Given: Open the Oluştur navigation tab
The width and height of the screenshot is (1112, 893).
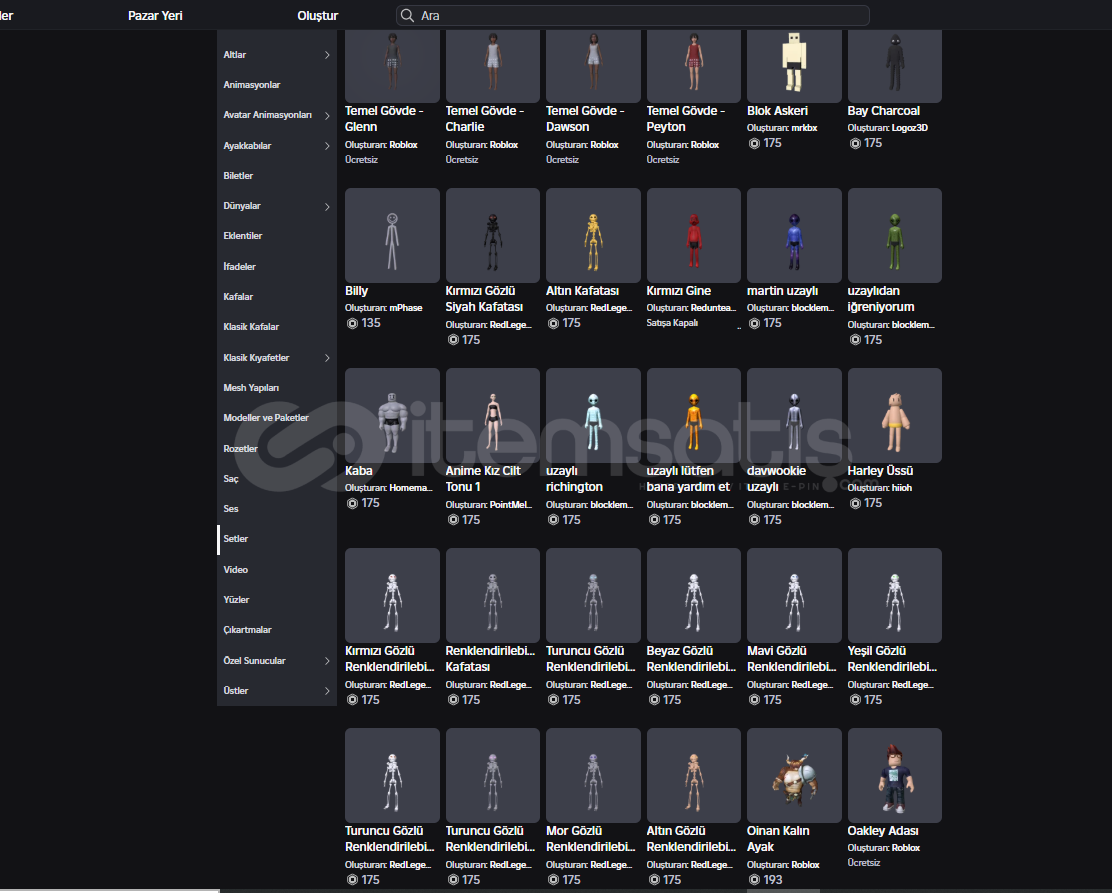Looking at the screenshot, I should click(318, 16).
